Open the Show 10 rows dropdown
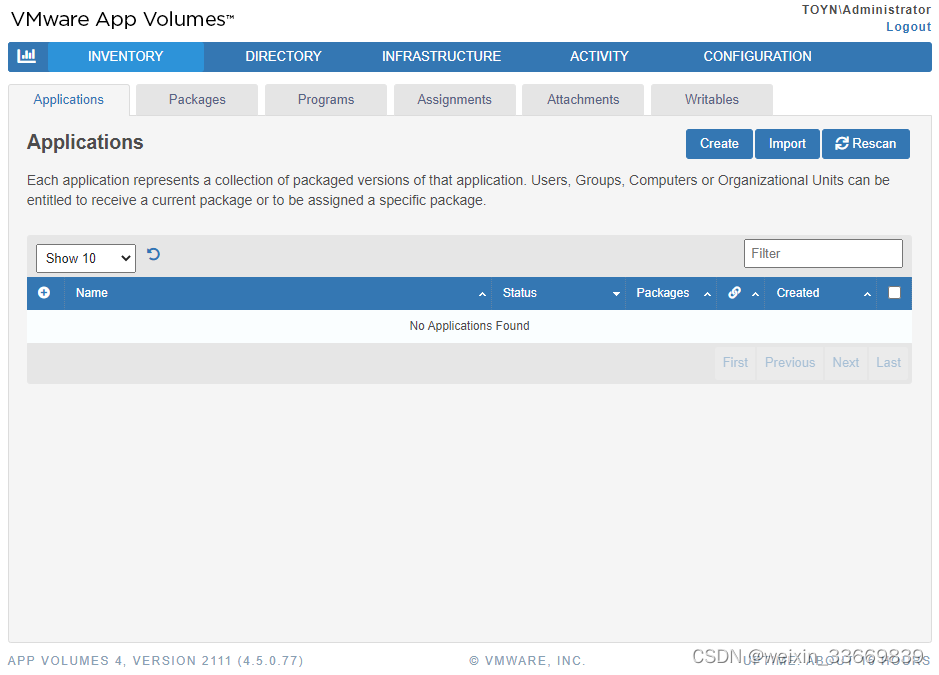 pos(86,258)
